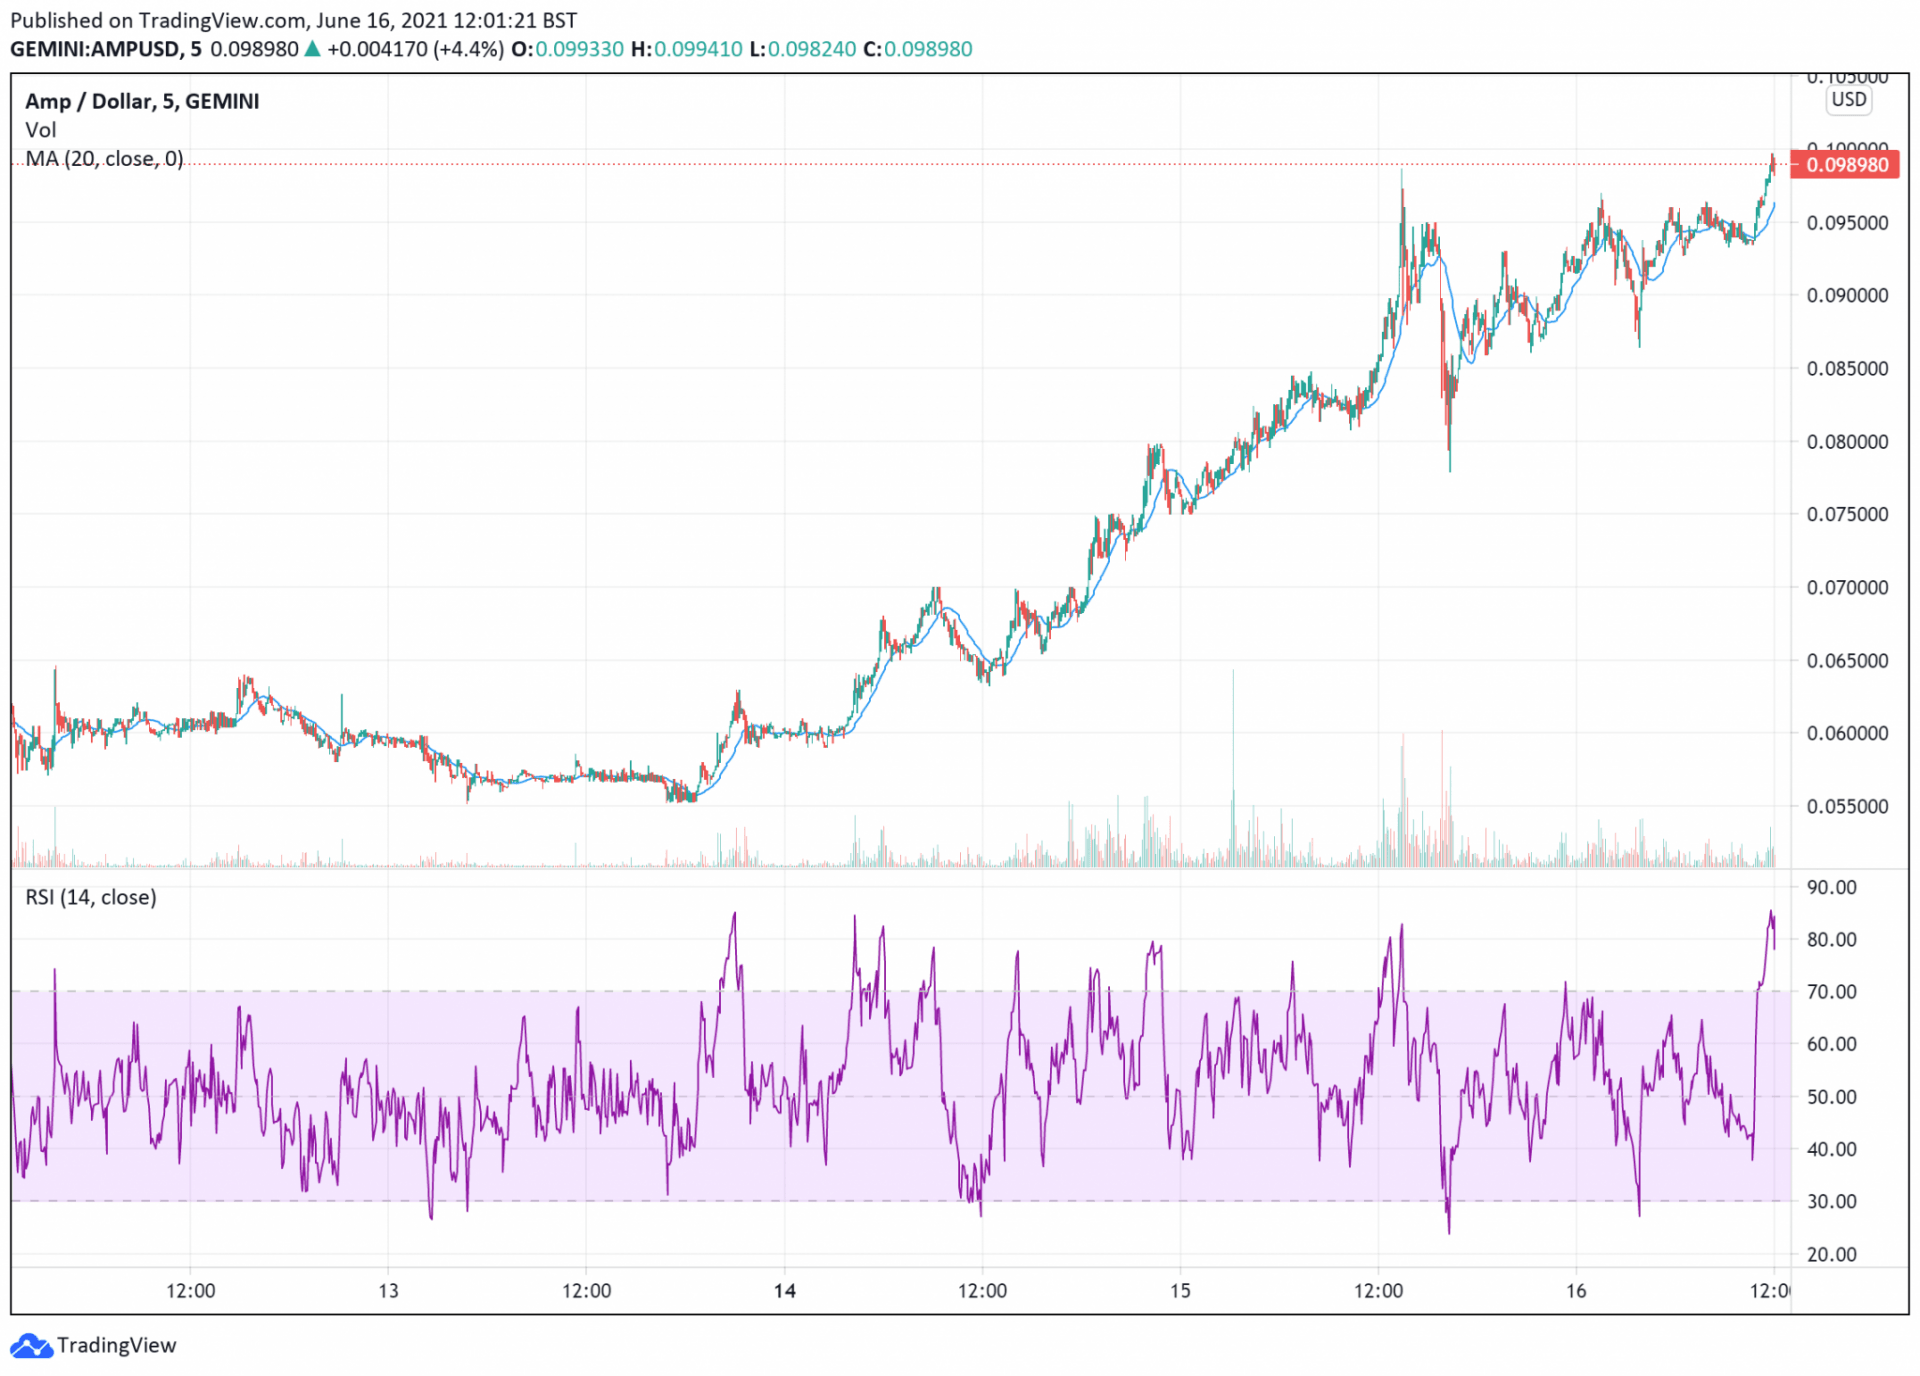This screenshot has height=1376, width=1920.
Task: Click the USD currency button
Action: click(x=1848, y=99)
